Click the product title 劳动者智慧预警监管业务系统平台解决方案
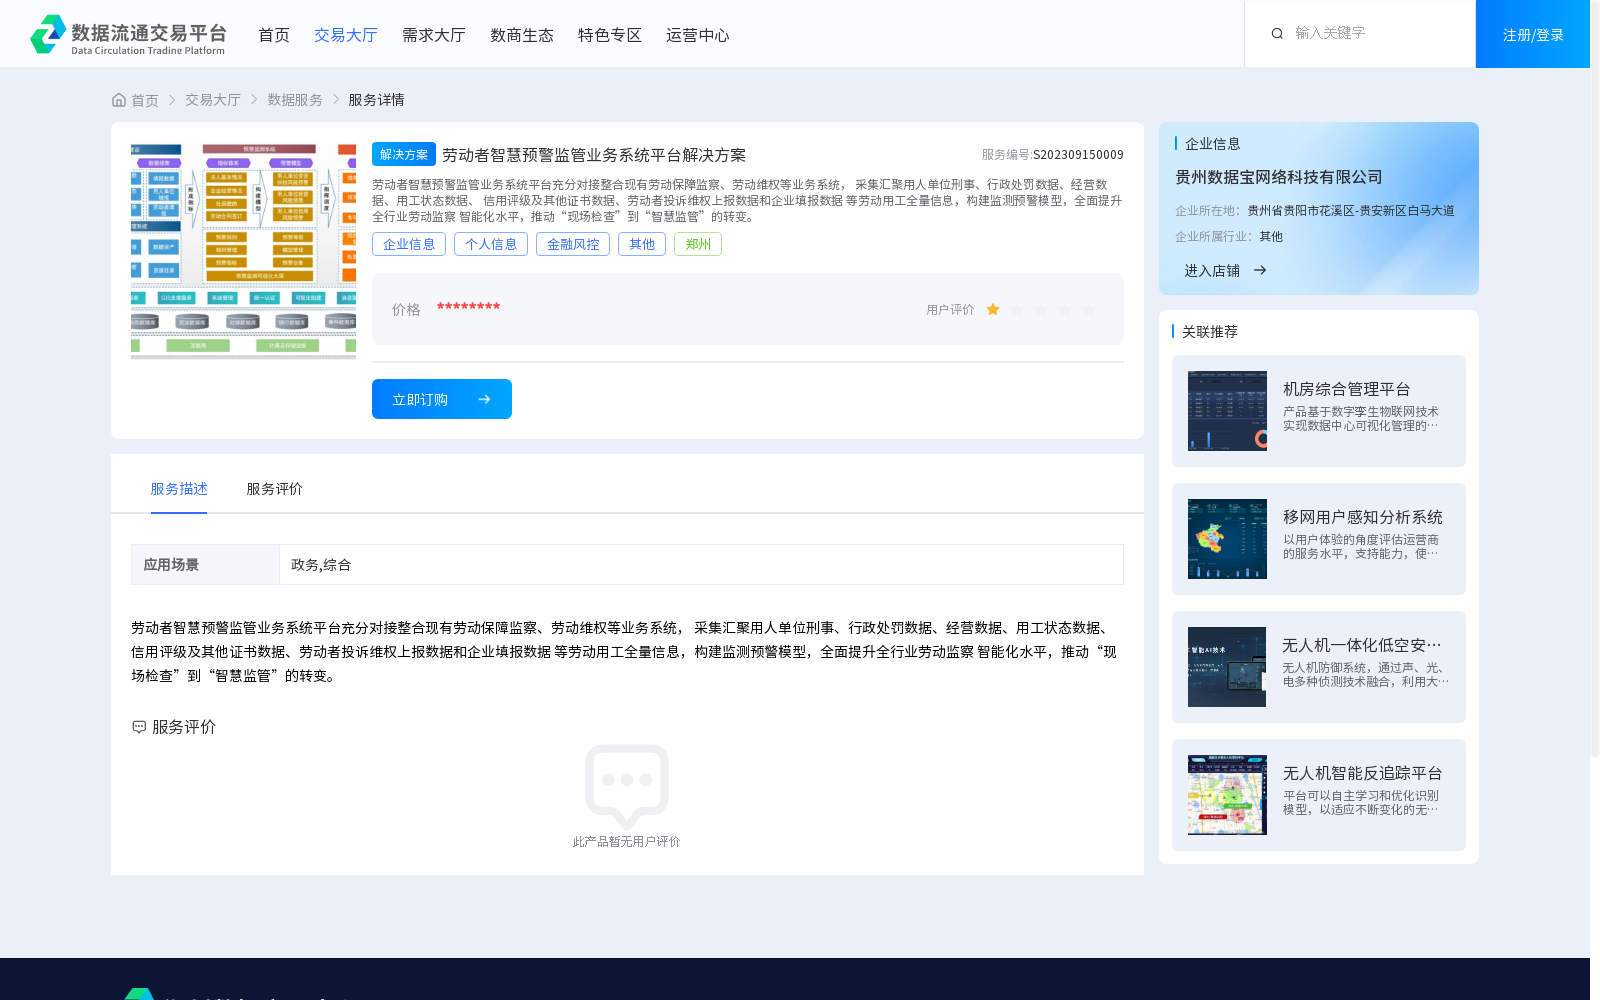 tap(594, 155)
